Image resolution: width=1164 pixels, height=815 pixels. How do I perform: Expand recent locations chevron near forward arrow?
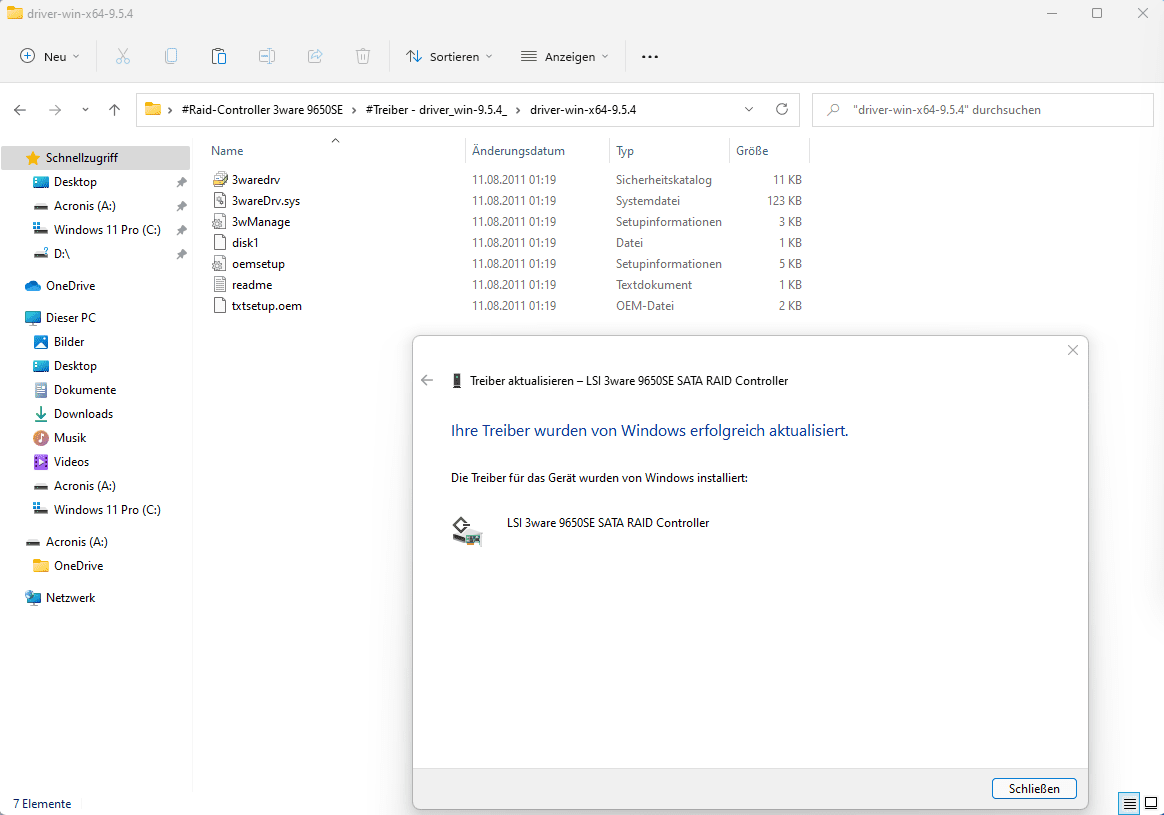(x=85, y=110)
